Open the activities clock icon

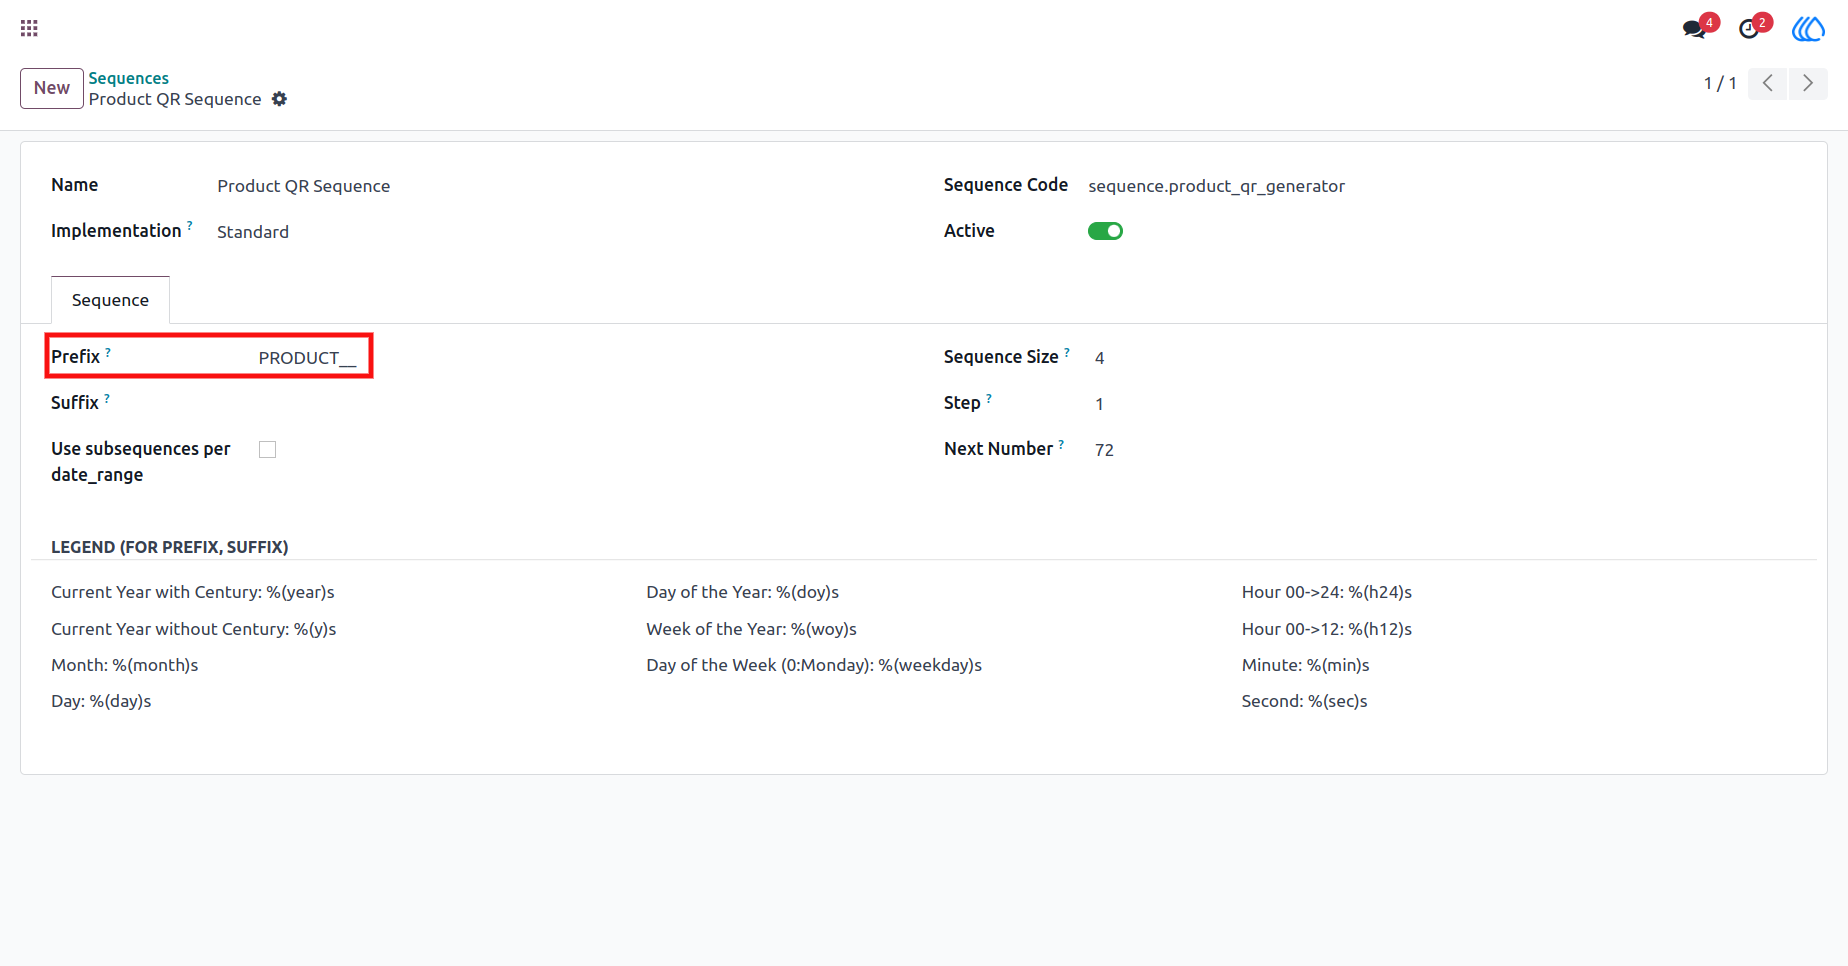point(1749,29)
